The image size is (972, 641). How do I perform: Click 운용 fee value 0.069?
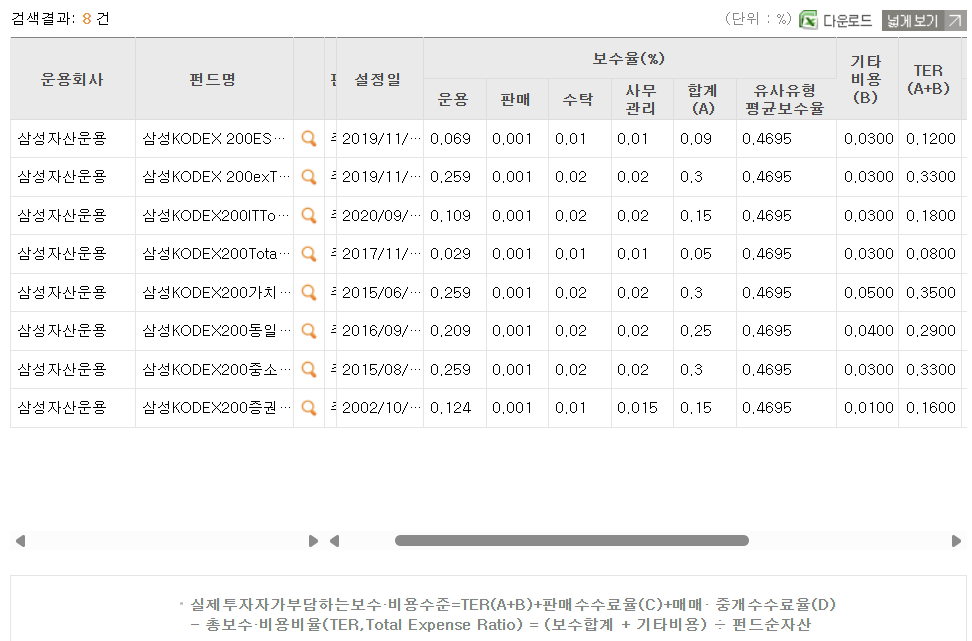tap(451, 139)
